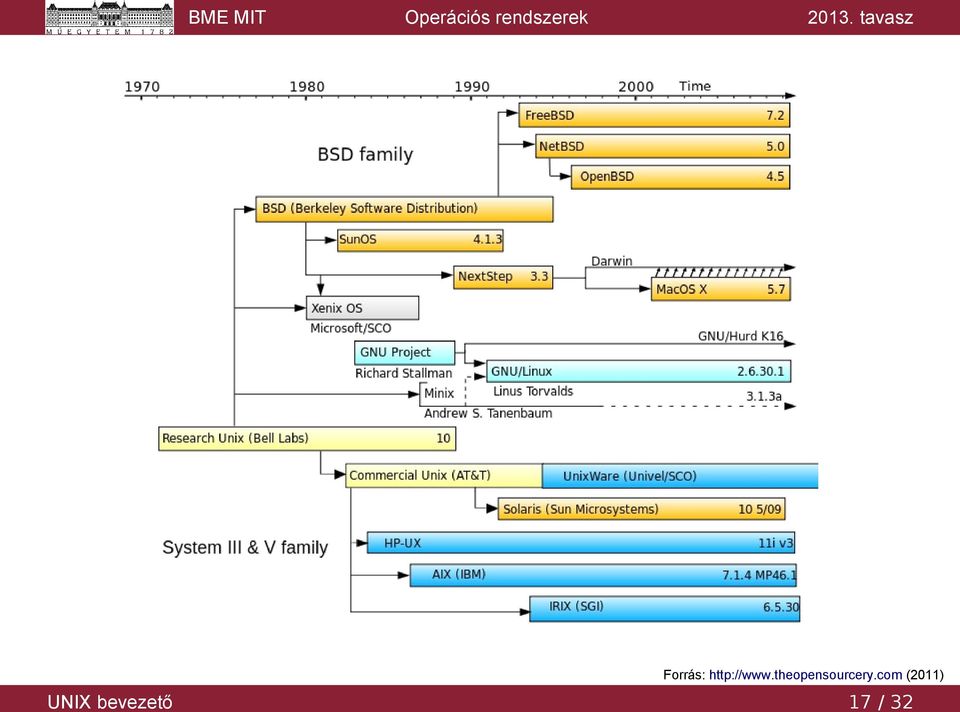Click the Commercial Unix (AT&T) box
Screen dimensions: 960x712
[444, 476]
